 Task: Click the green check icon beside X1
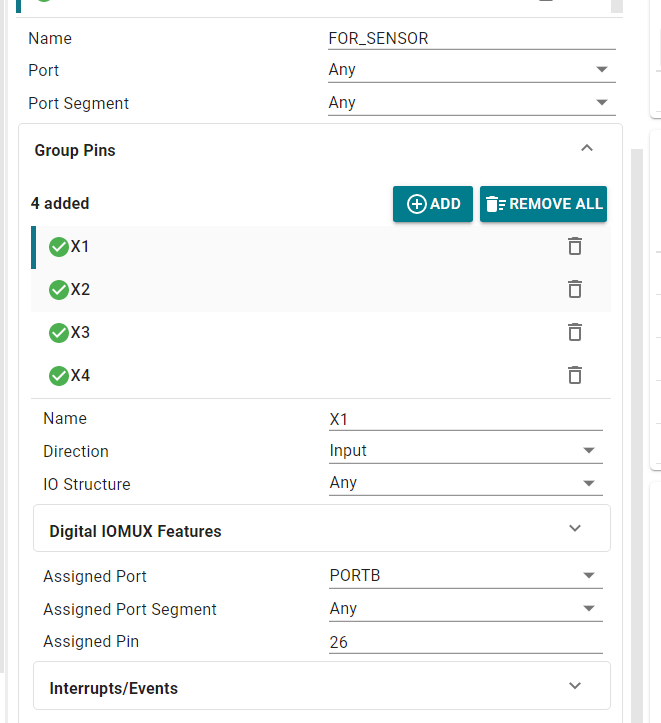click(x=59, y=247)
